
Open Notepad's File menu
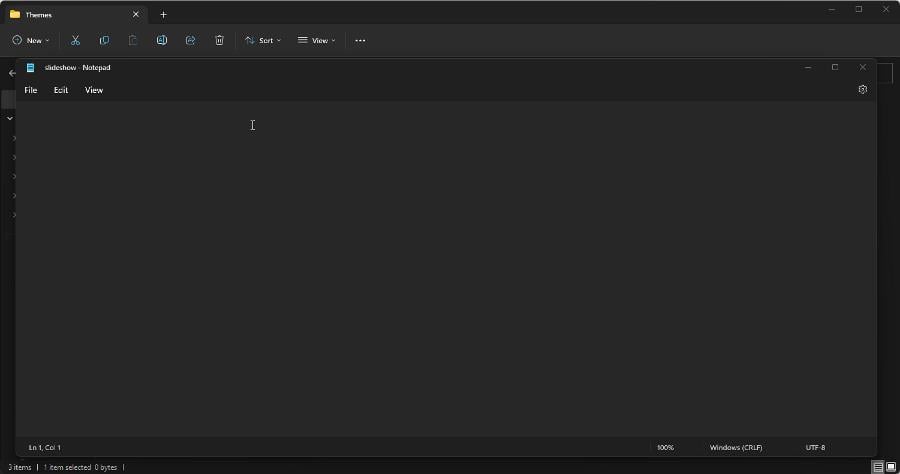[30, 90]
